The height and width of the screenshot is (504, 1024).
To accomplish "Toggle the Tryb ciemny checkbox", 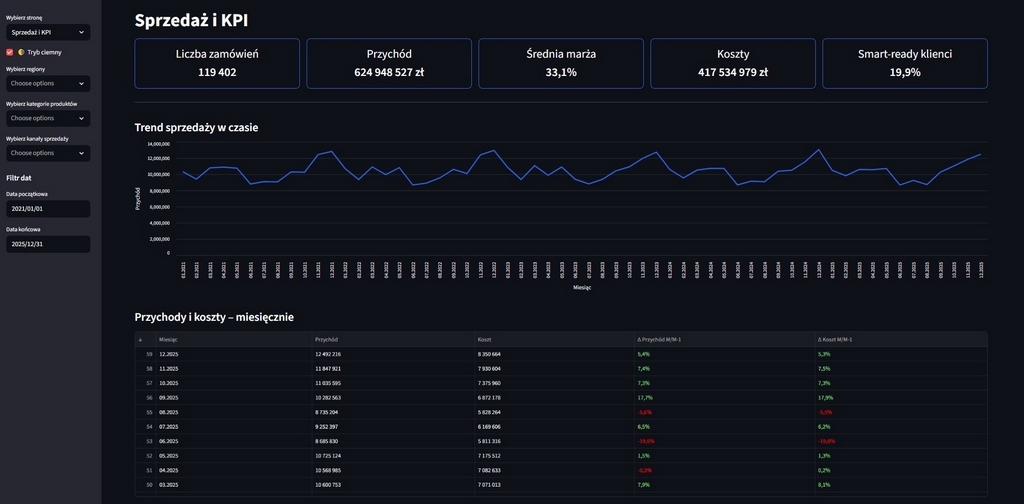I will point(10,52).
